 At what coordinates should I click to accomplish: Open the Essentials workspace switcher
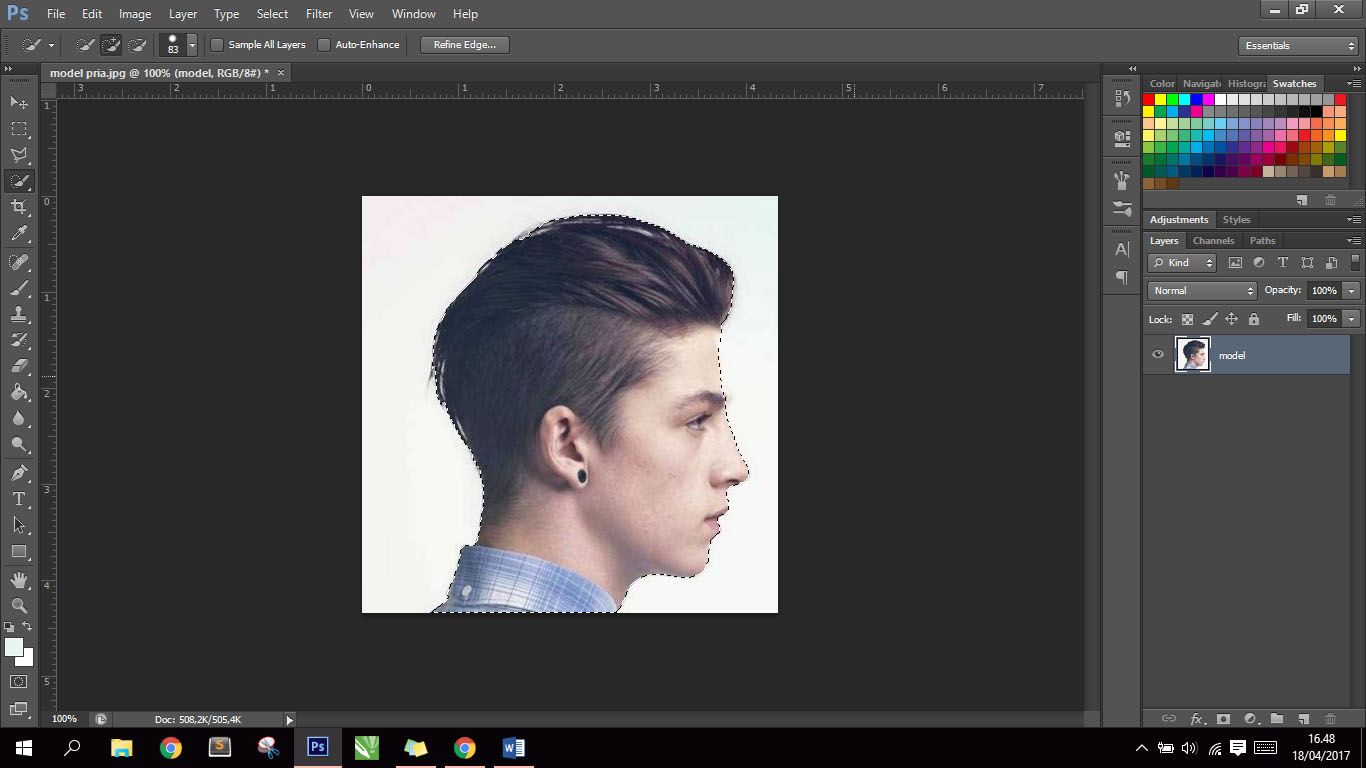point(1297,45)
